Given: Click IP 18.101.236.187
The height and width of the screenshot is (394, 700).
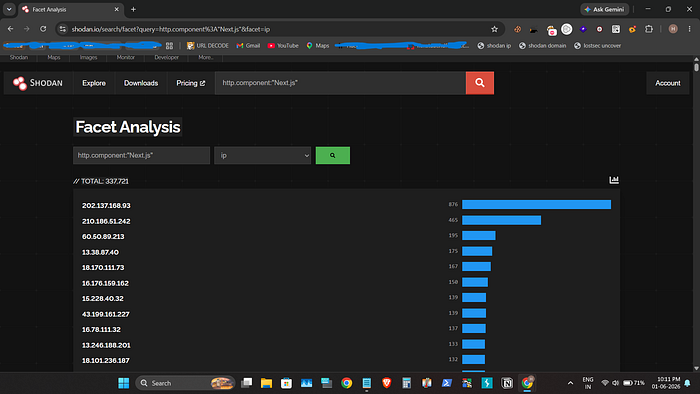Looking at the screenshot, I should click(x=106, y=361).
